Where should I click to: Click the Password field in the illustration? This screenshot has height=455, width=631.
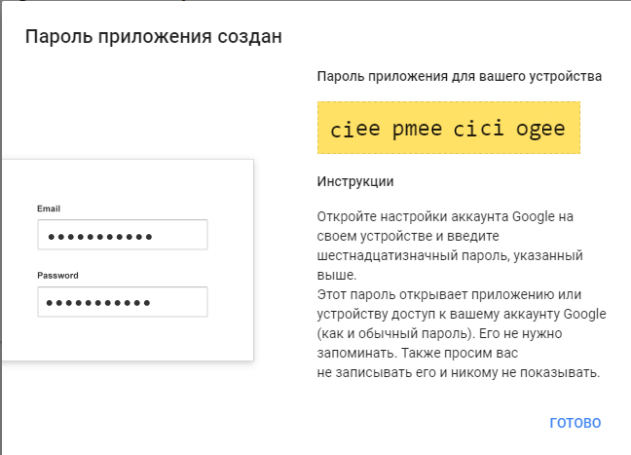(x=122, y=301)
